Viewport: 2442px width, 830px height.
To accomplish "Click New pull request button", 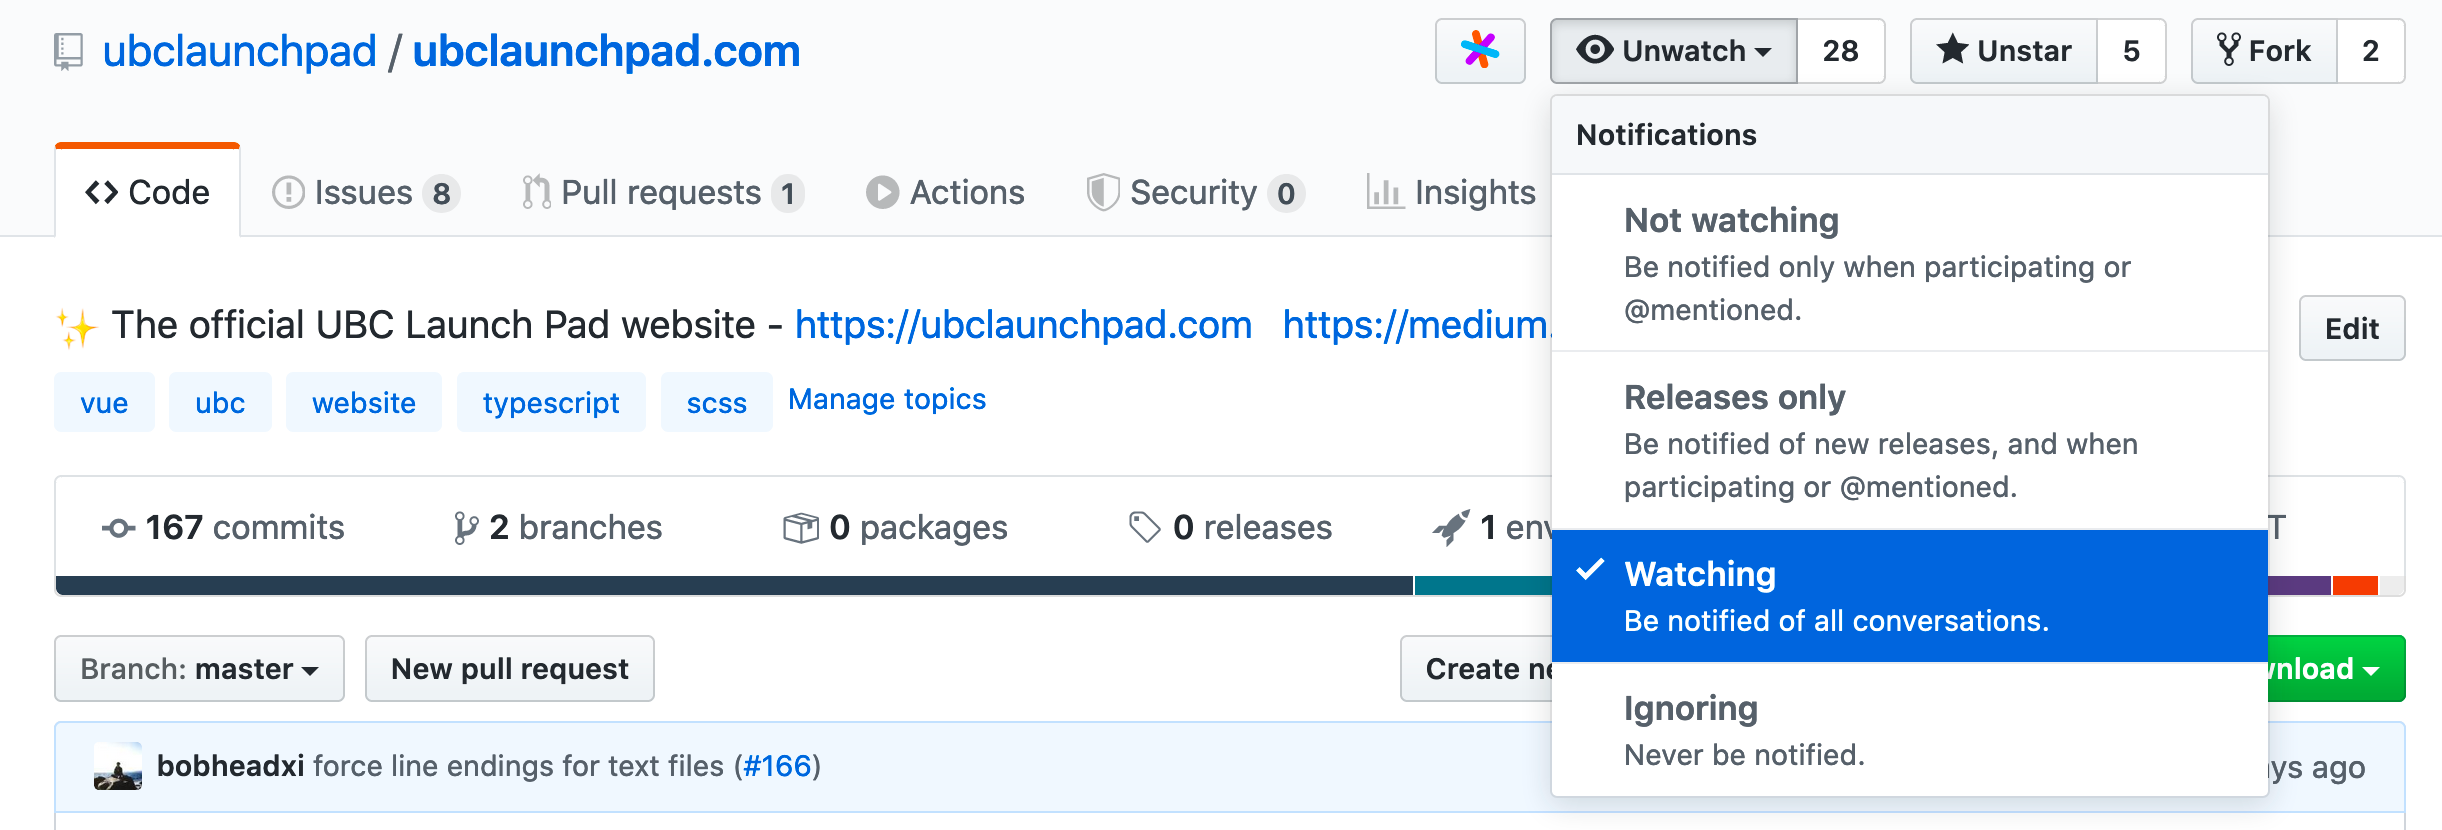I will [510, 668].
